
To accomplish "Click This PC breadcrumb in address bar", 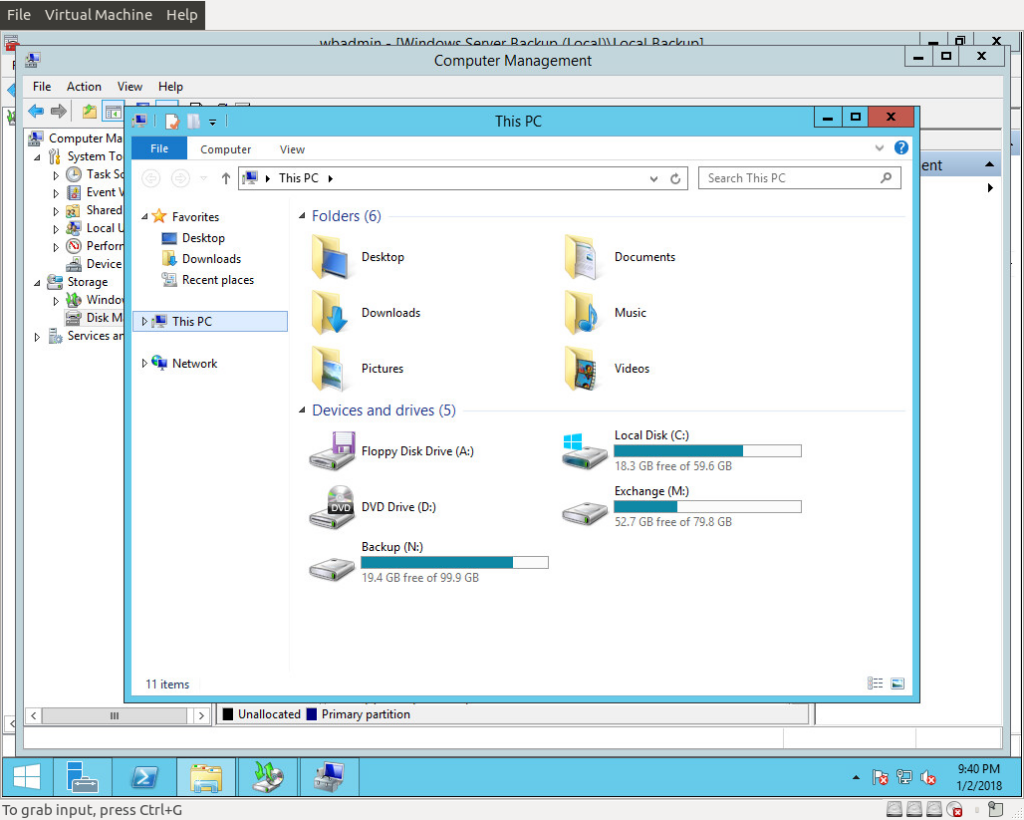I will coord(298,178).
